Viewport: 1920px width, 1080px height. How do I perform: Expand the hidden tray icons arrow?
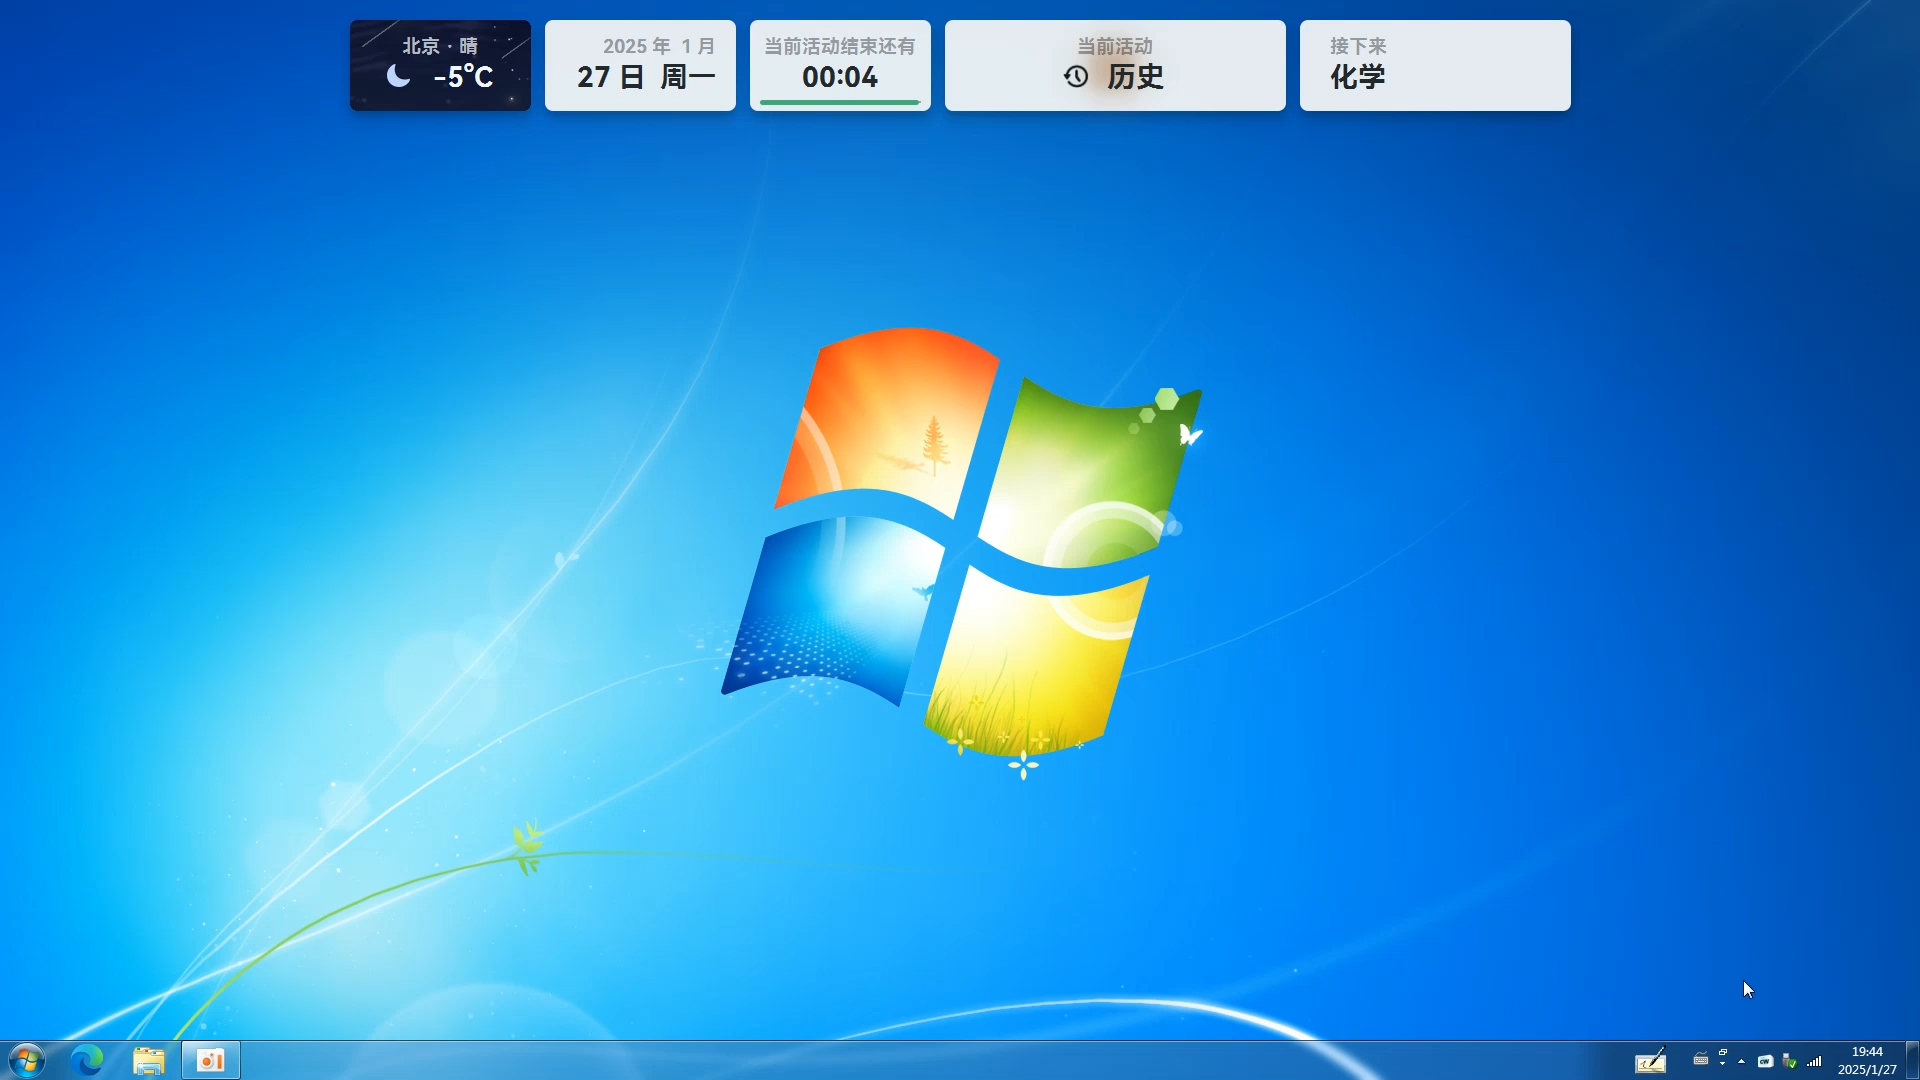point(1742,1061)
